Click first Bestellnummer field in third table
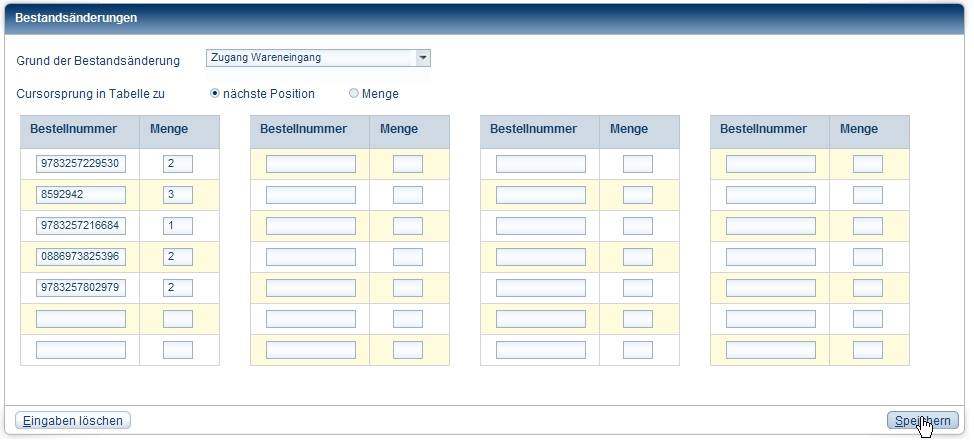The width and height of the screenshot is (974, 442). click(541, 164)
